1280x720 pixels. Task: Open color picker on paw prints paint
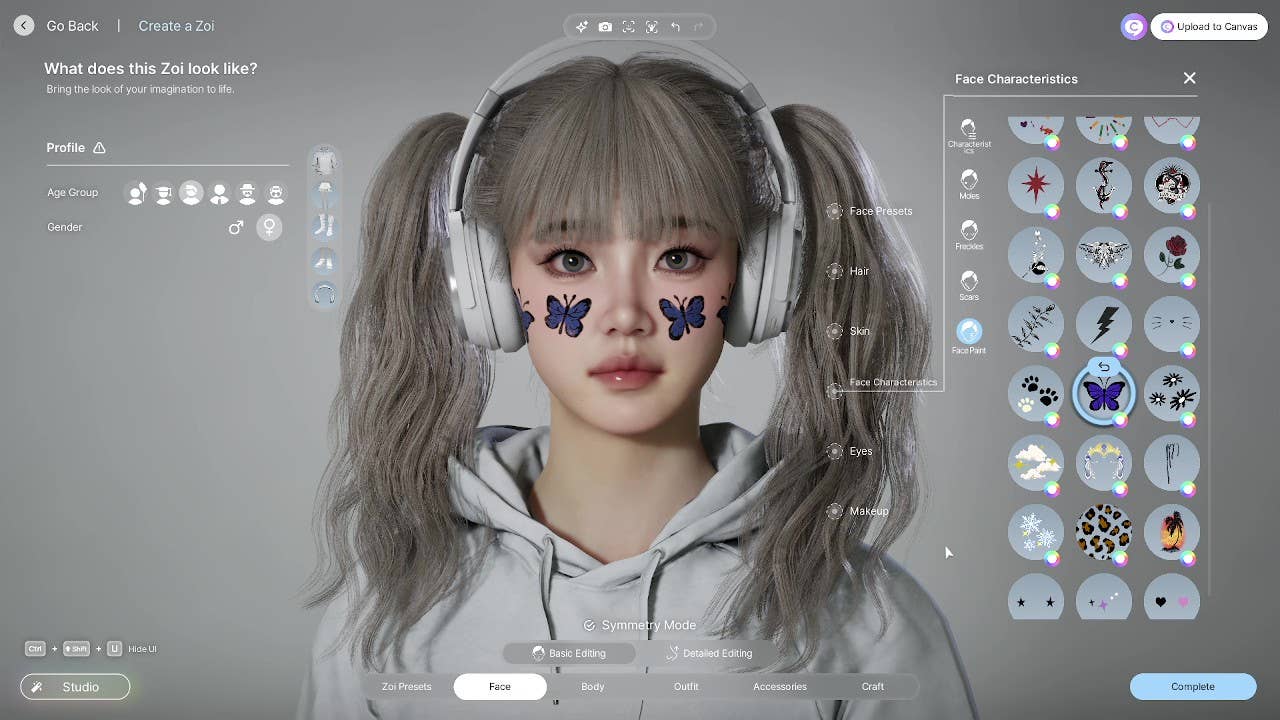(1053, 420)
